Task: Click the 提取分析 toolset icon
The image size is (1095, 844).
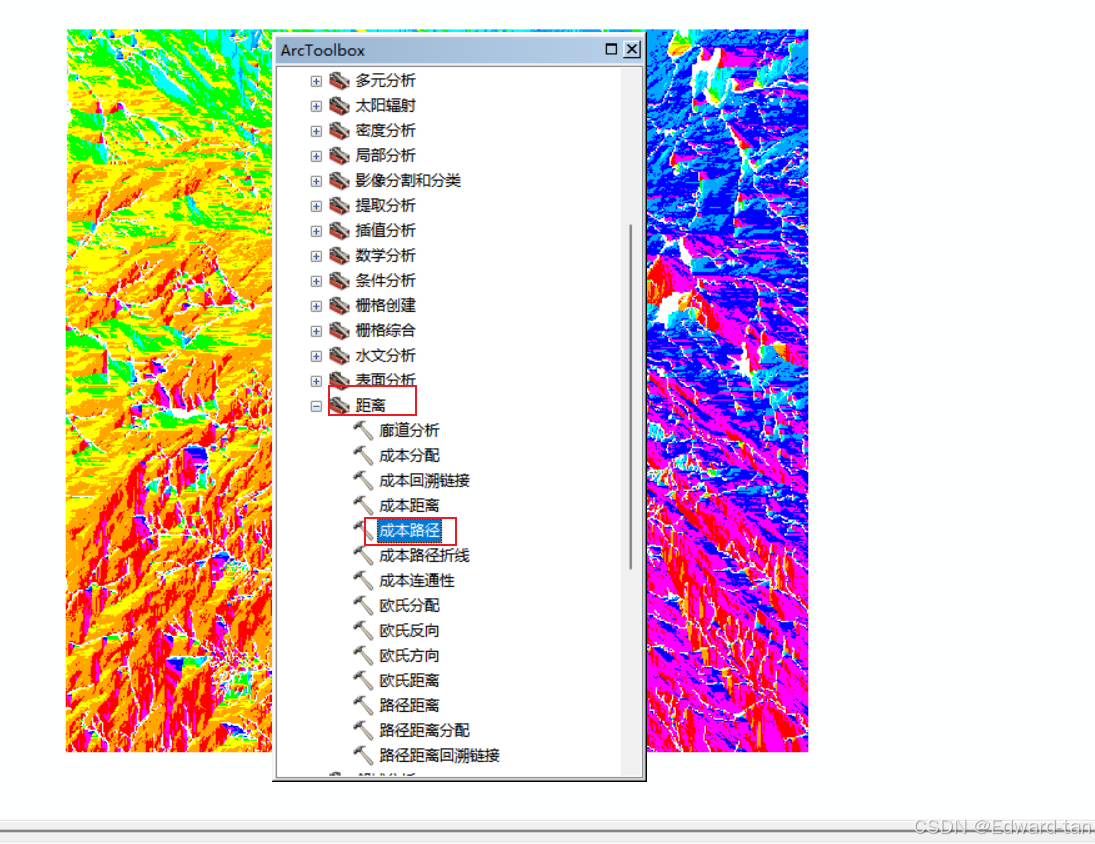Action: point(339,206)
